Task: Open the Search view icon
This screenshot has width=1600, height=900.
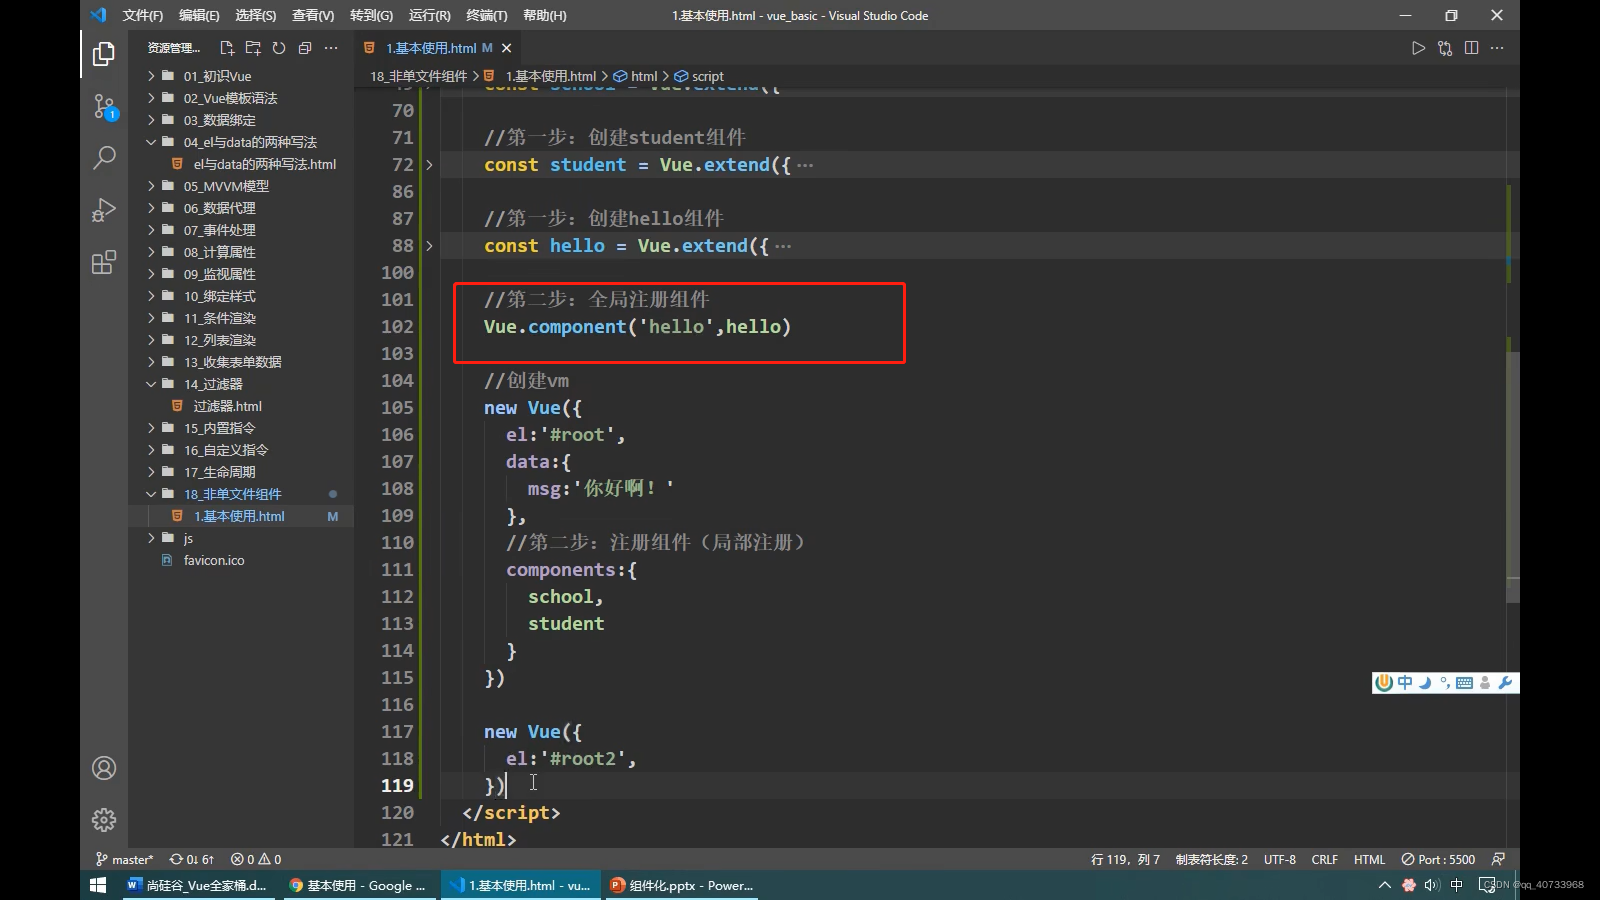Action: pyautogui.click(x=104, y=157)
